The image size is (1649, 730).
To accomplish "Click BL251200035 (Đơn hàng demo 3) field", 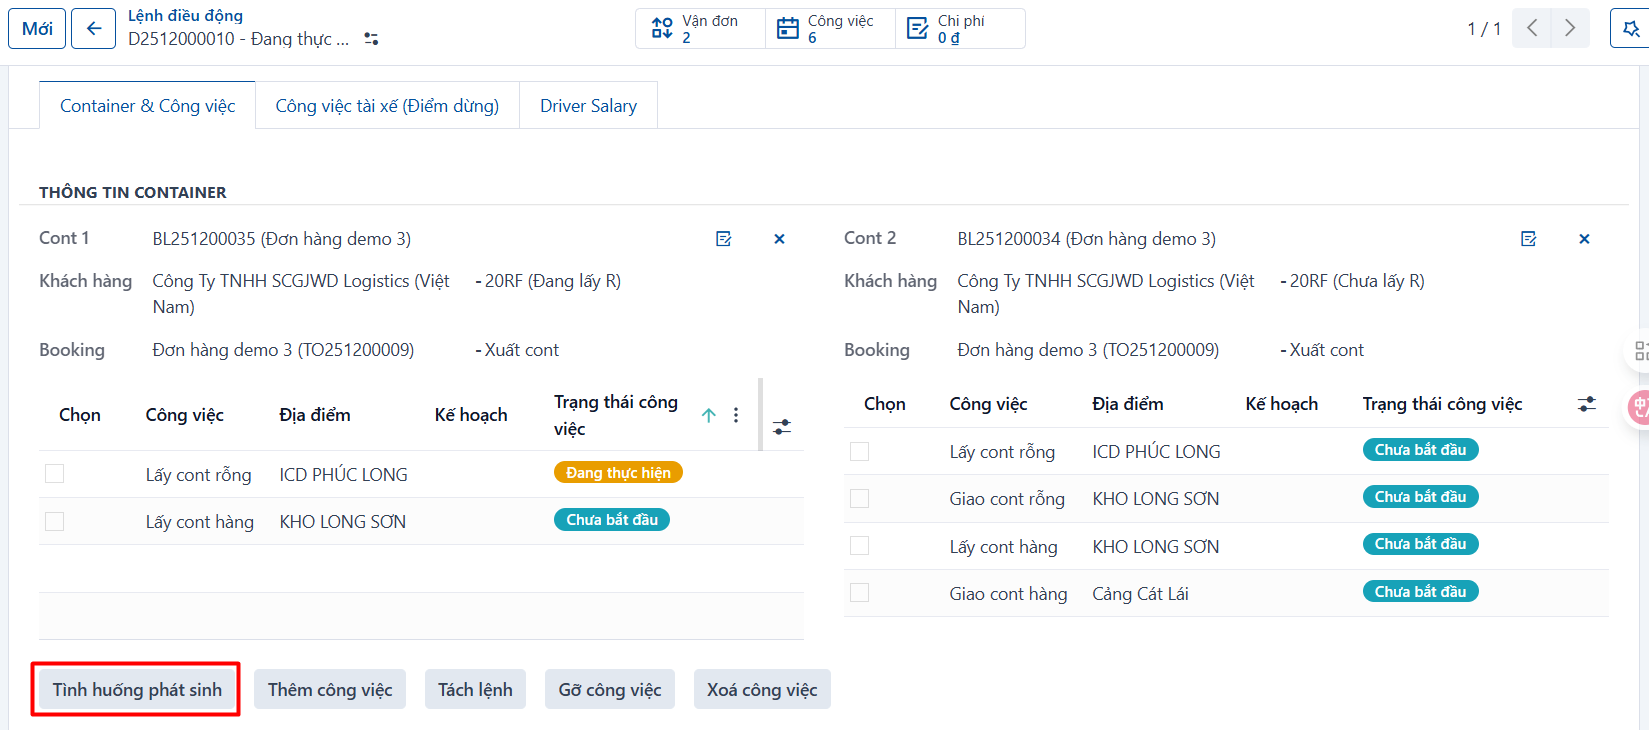I will click(282, 239).
